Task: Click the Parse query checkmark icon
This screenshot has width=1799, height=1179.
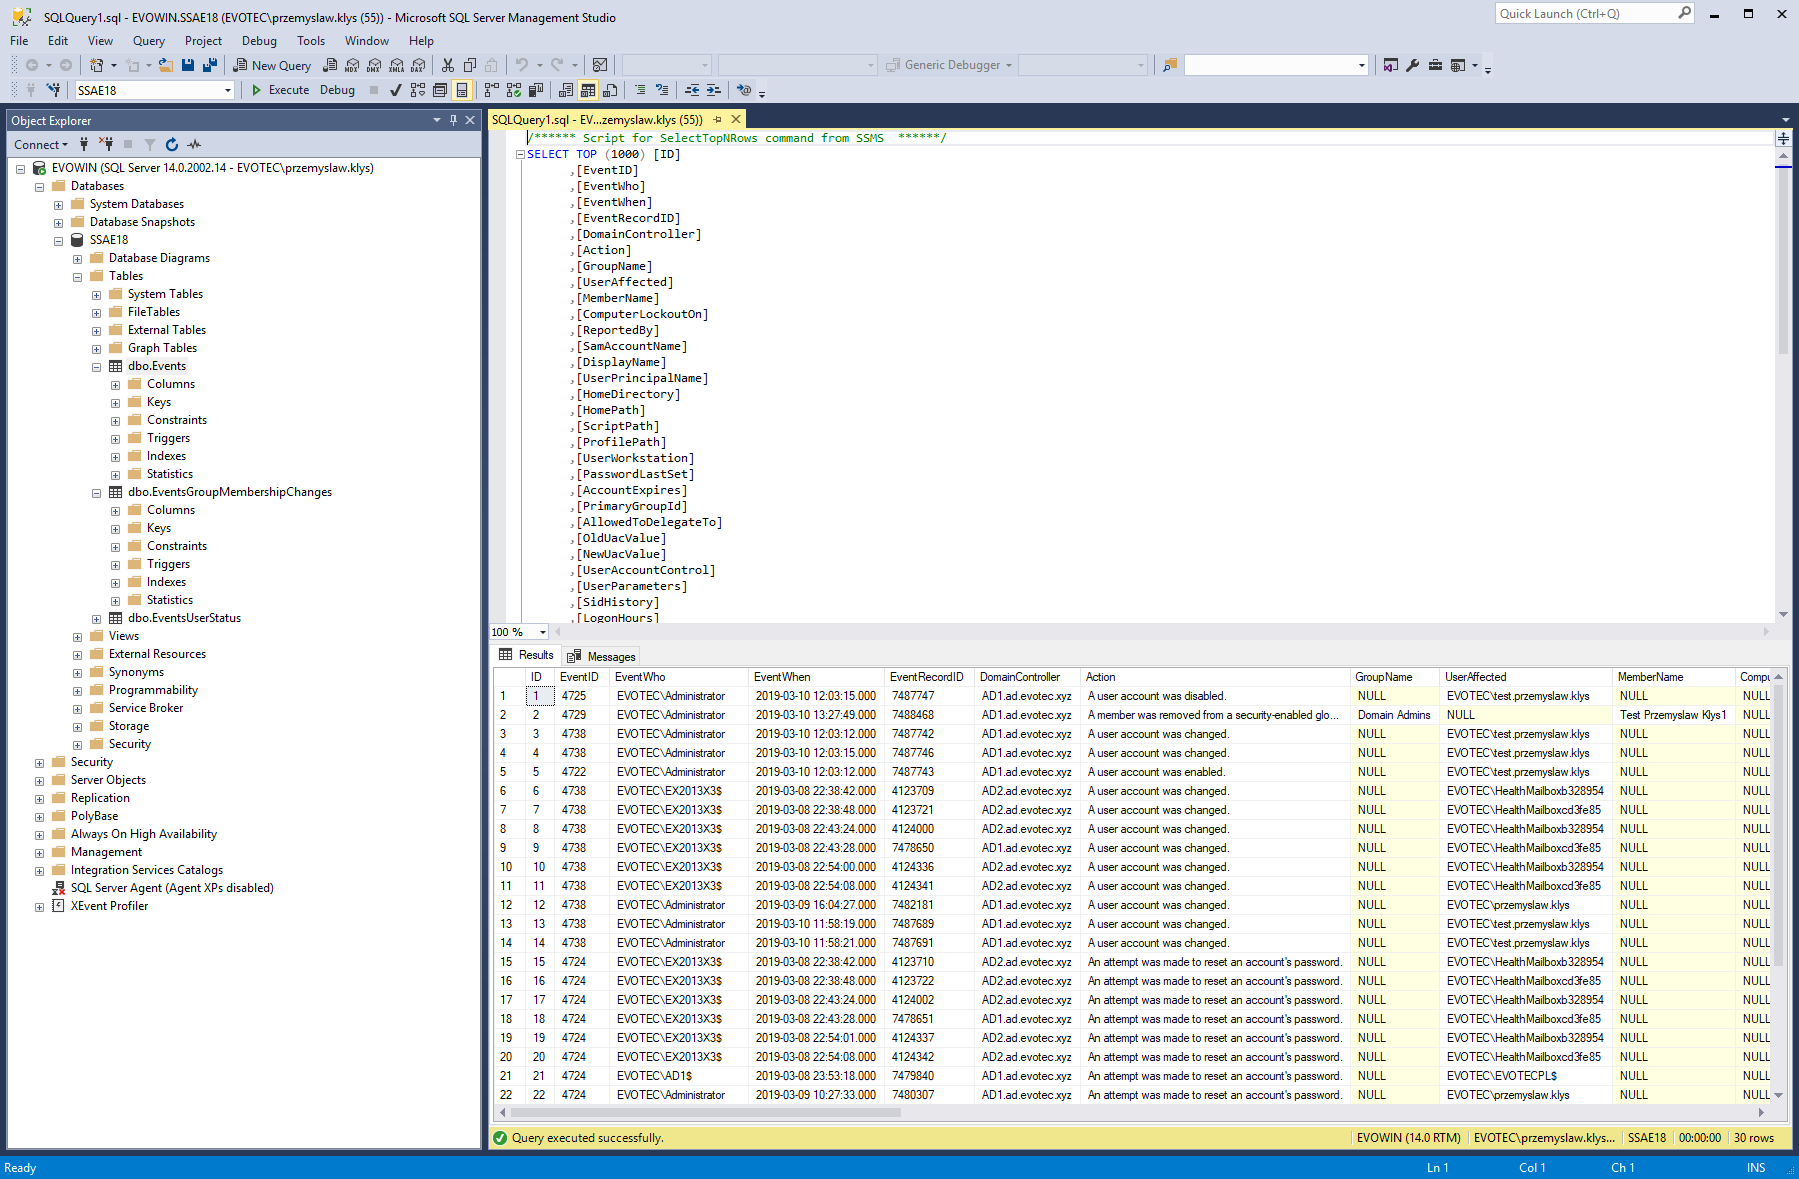Action: 395,91
